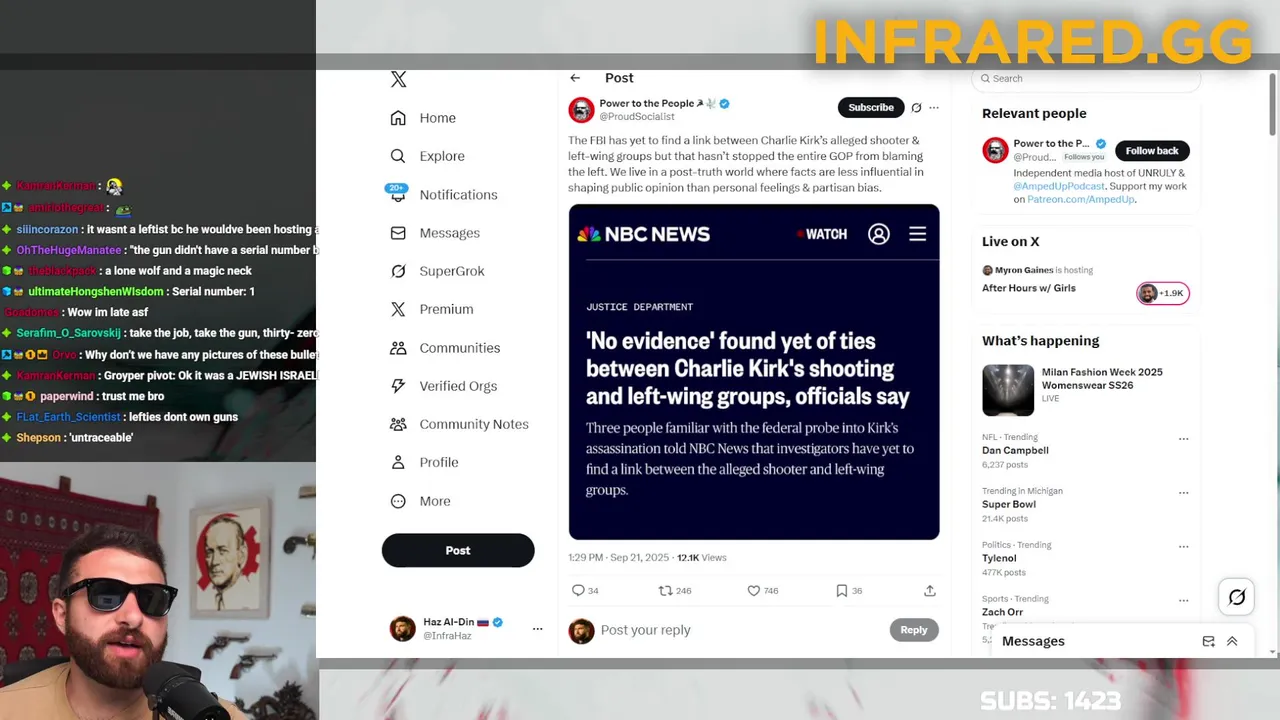Open the More circle icon

point(398,501)
